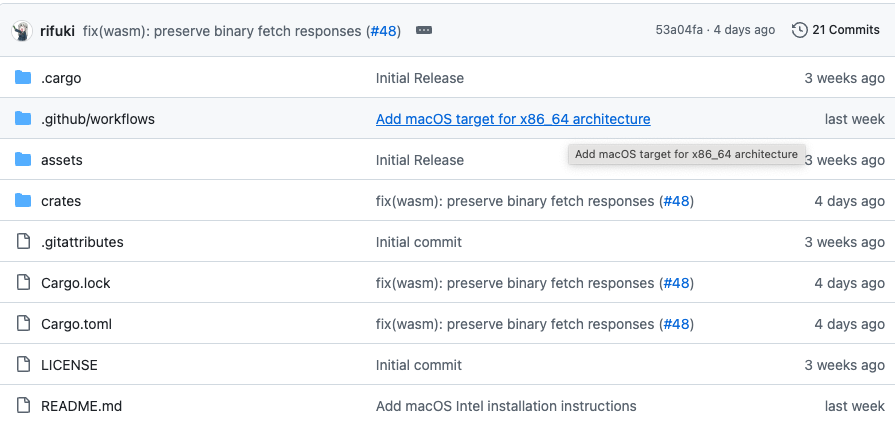
Task: Click the commit history clock icon
Action: click(x=800, y=30)
